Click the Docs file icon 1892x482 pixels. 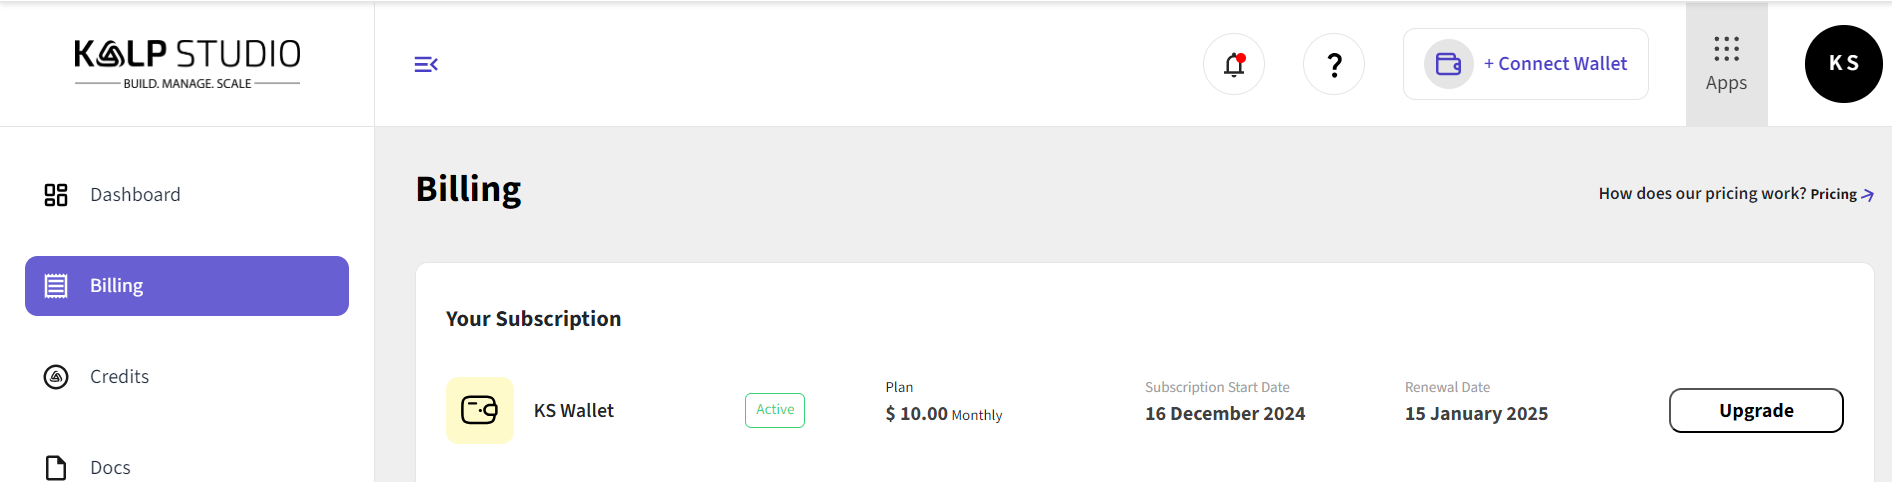pos(56,467)
